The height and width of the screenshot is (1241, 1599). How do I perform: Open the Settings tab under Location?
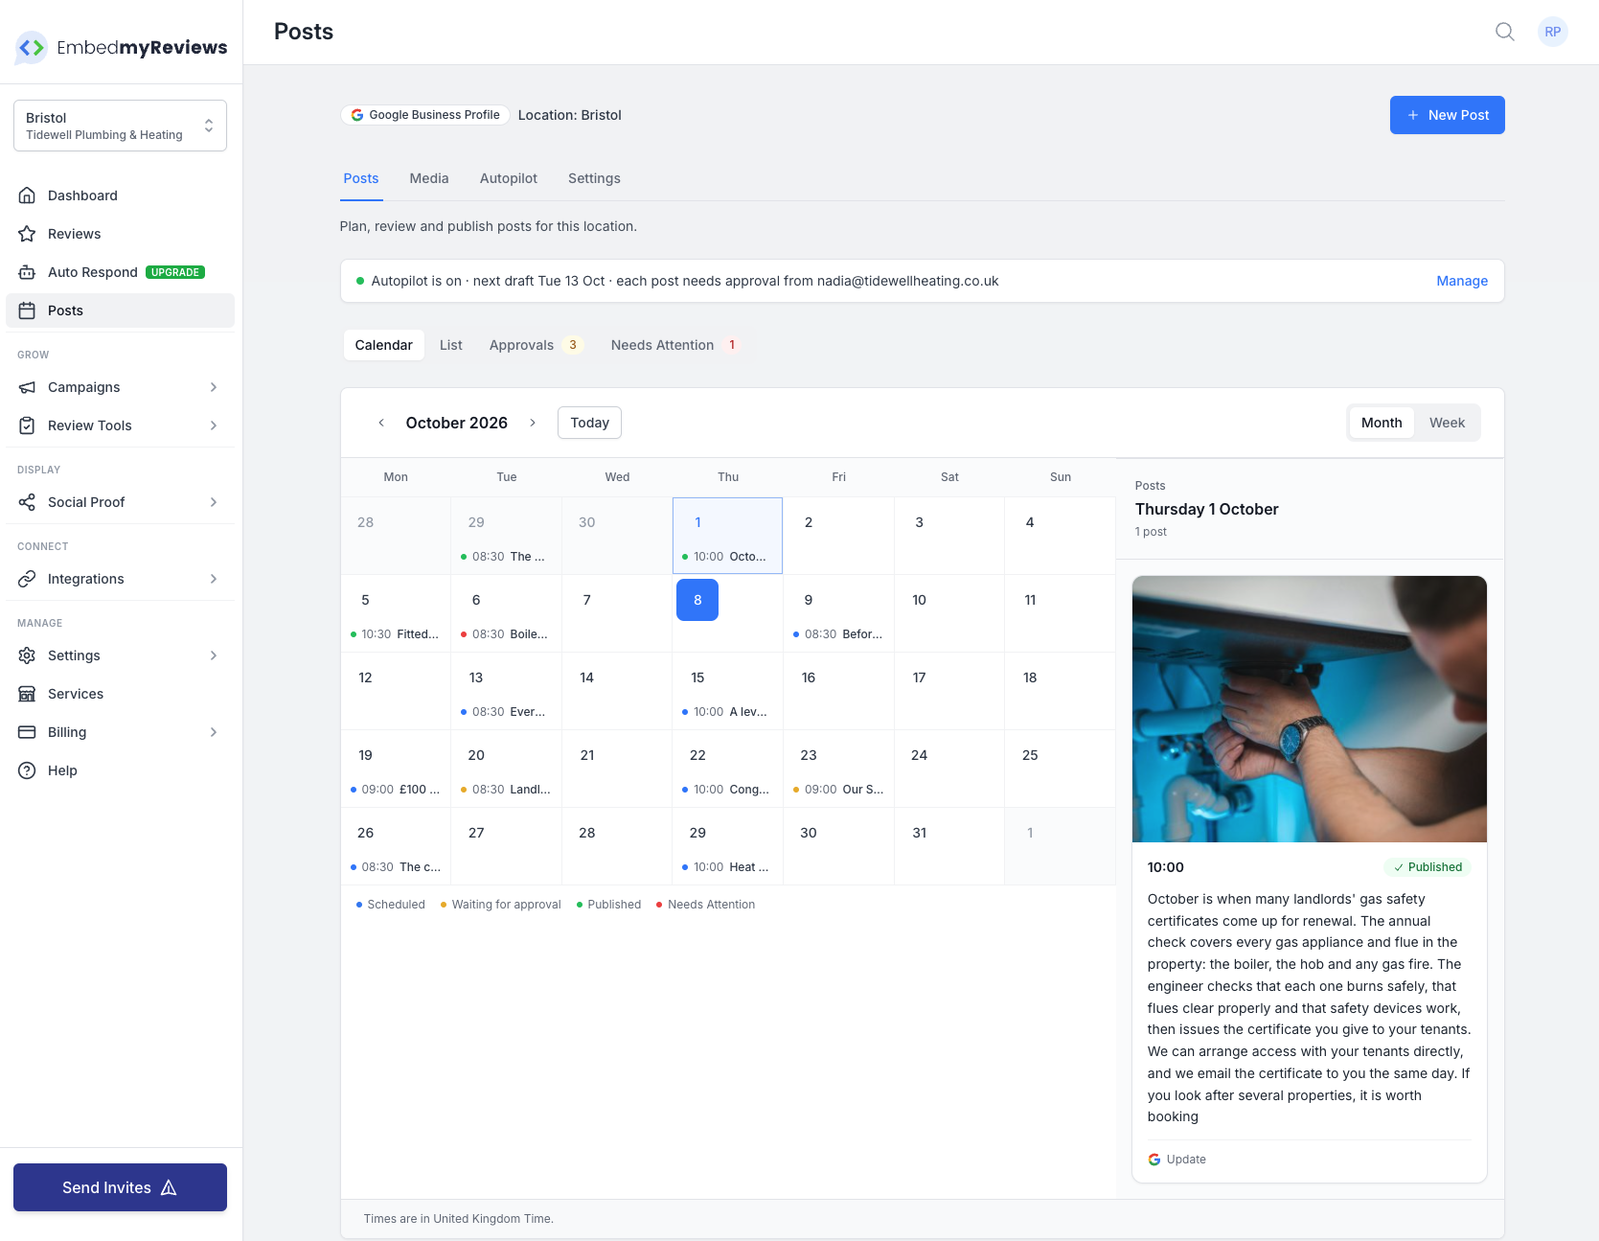click(x=594, y=178)
